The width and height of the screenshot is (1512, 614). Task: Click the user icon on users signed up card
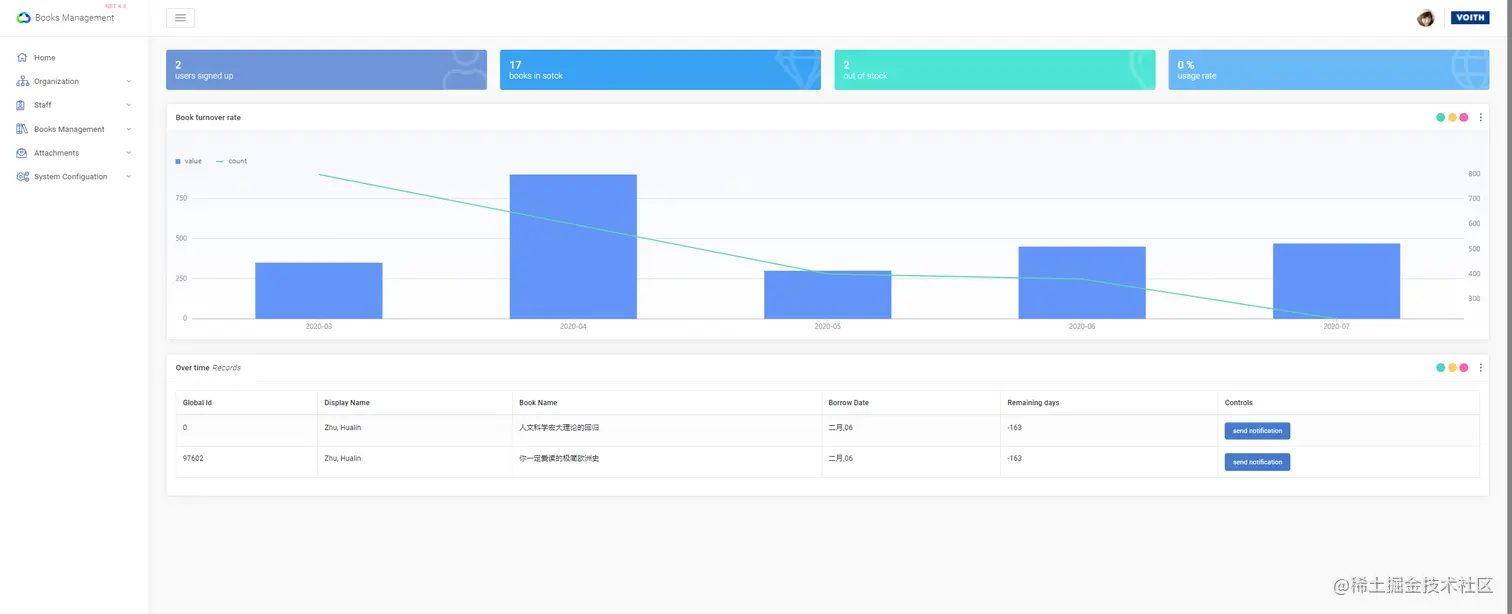pos(465,70)
